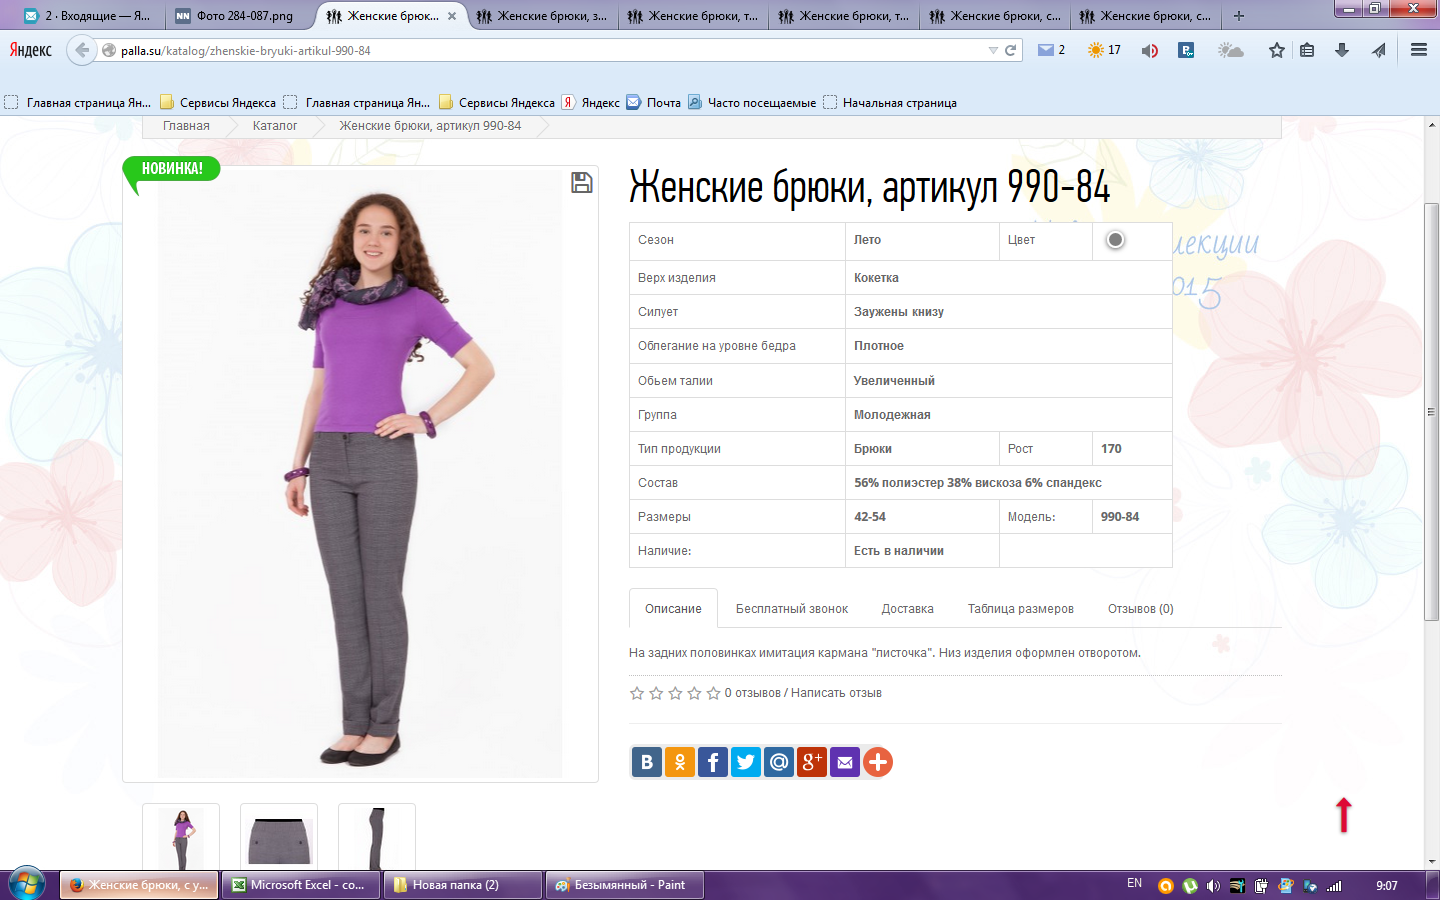Select the gray color swatch

point(1115,240)
